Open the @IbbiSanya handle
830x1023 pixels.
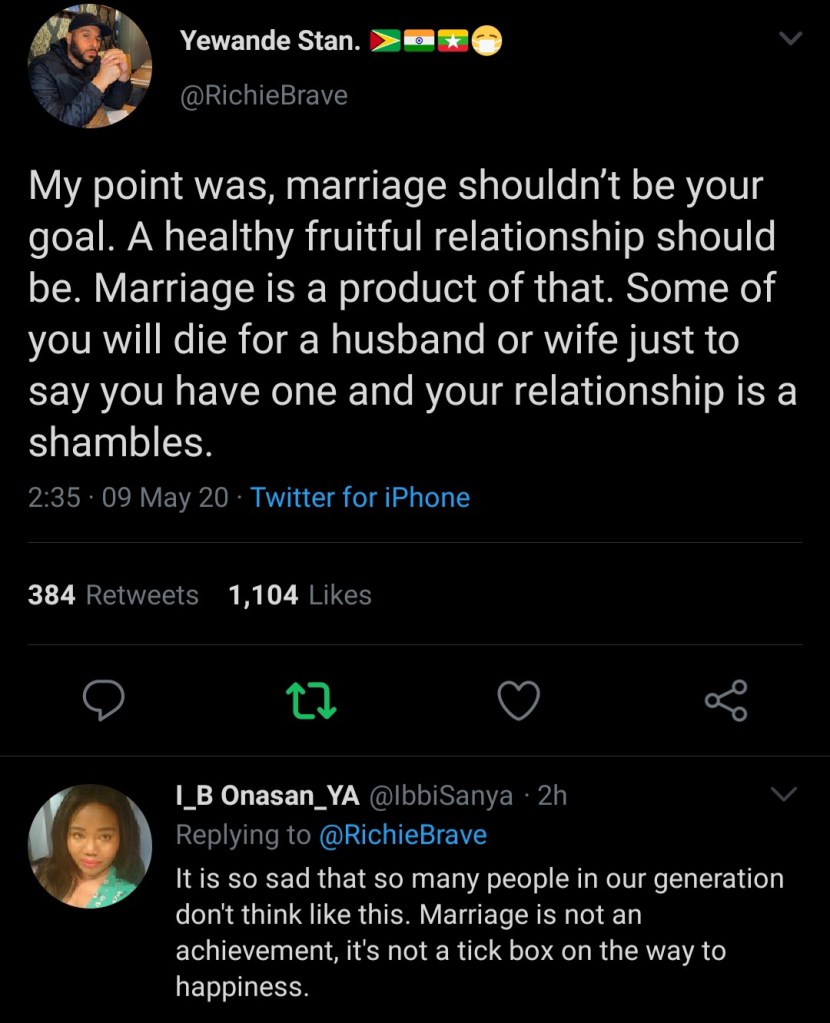pos(443,795)
